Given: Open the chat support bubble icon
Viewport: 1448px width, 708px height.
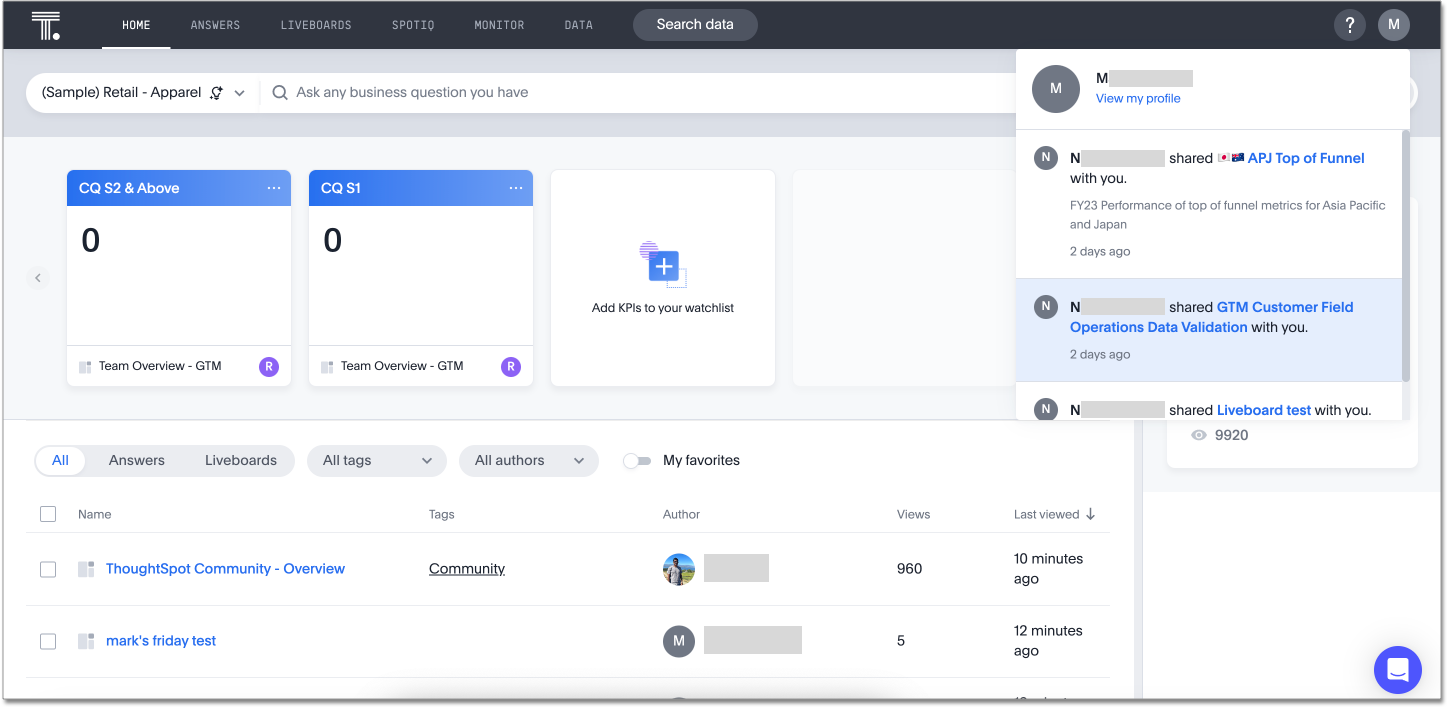Looking at the screenshot, I should 1397,669.
